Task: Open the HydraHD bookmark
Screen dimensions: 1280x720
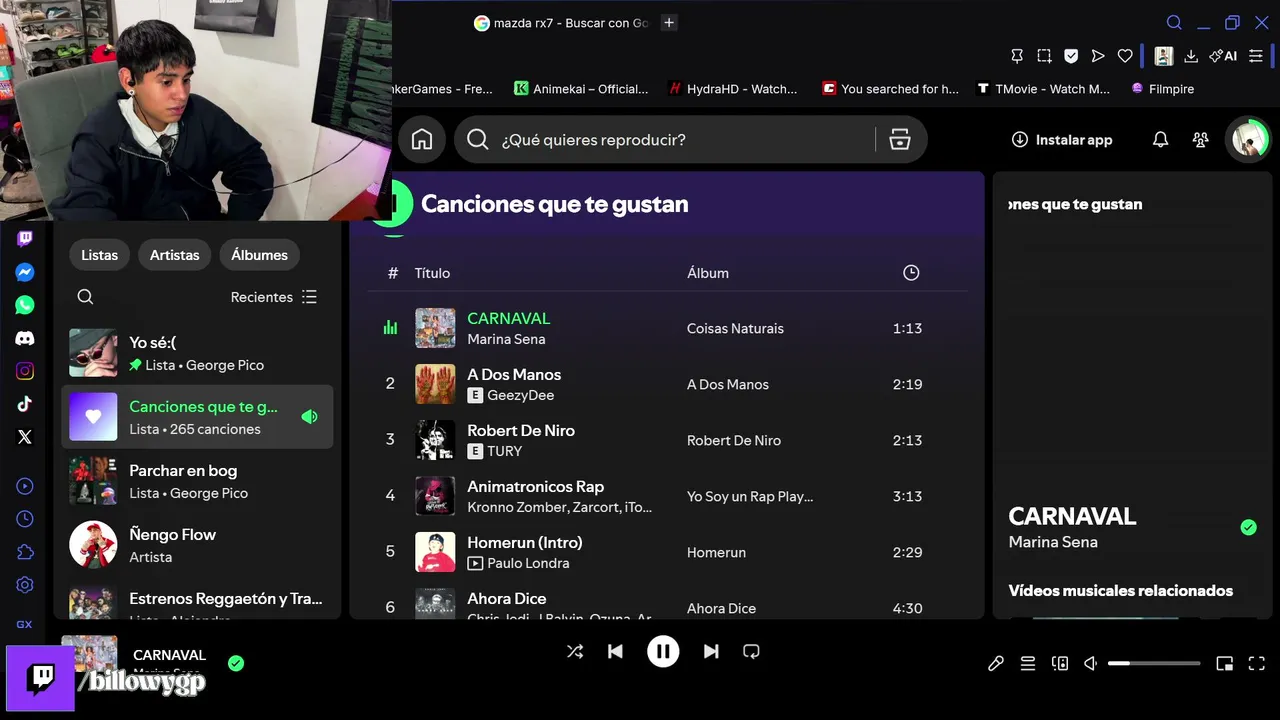Action: click(733, 89)
